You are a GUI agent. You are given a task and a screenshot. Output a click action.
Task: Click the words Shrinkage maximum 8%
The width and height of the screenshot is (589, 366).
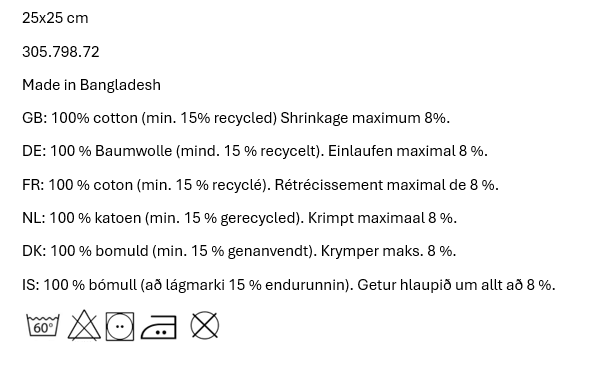click(x=365, y=118)
